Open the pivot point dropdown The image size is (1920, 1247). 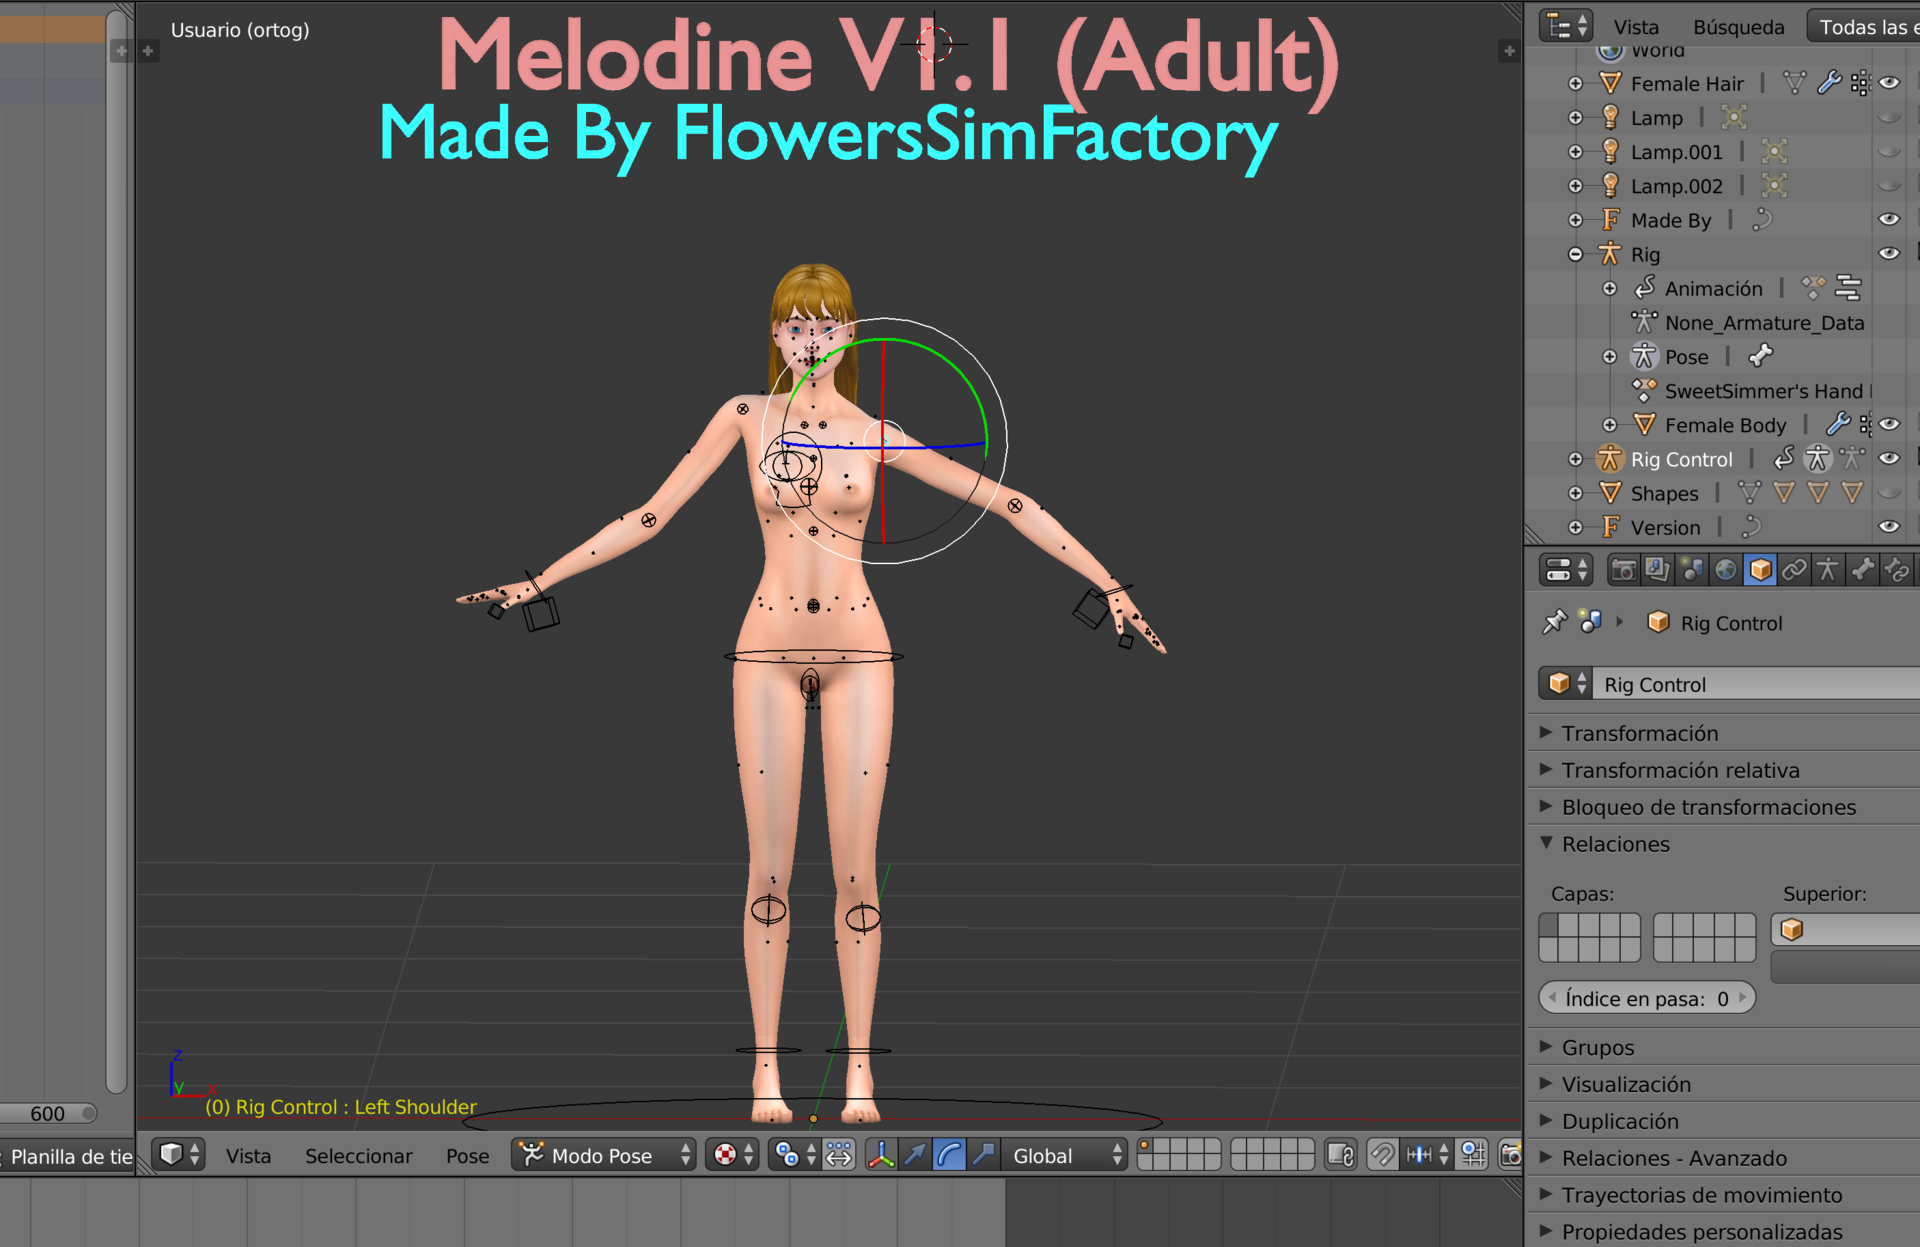794,1156
